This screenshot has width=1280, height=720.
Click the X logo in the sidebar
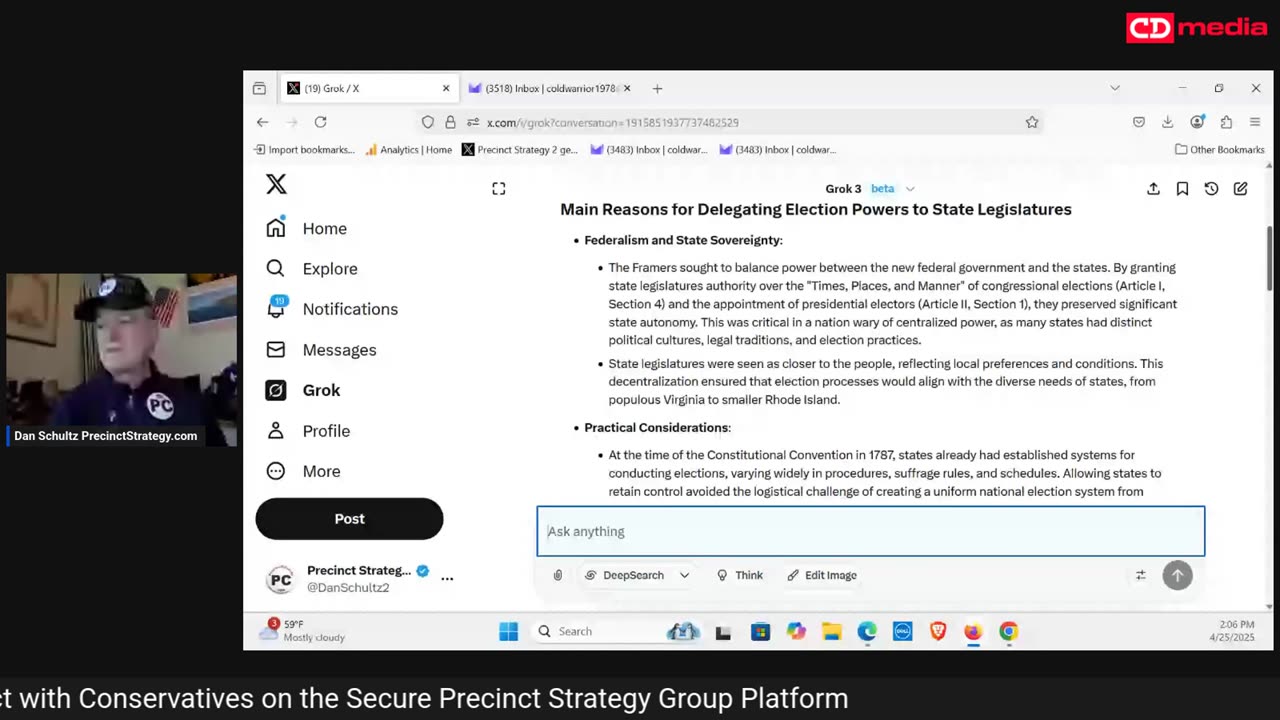(276, 184)
